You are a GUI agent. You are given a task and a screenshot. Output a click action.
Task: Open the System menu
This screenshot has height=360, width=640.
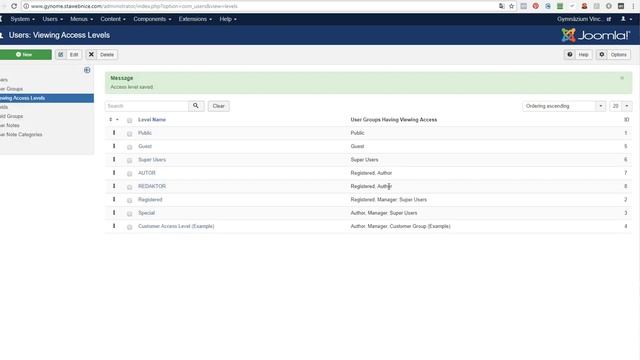[22, 19]
